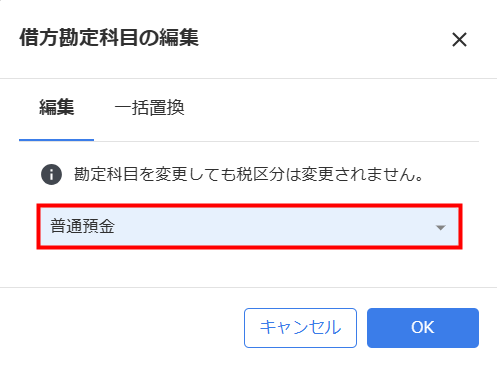
Task: Open the bulk replace tab labeled 一括置換
Action: (x=149, y=108)
